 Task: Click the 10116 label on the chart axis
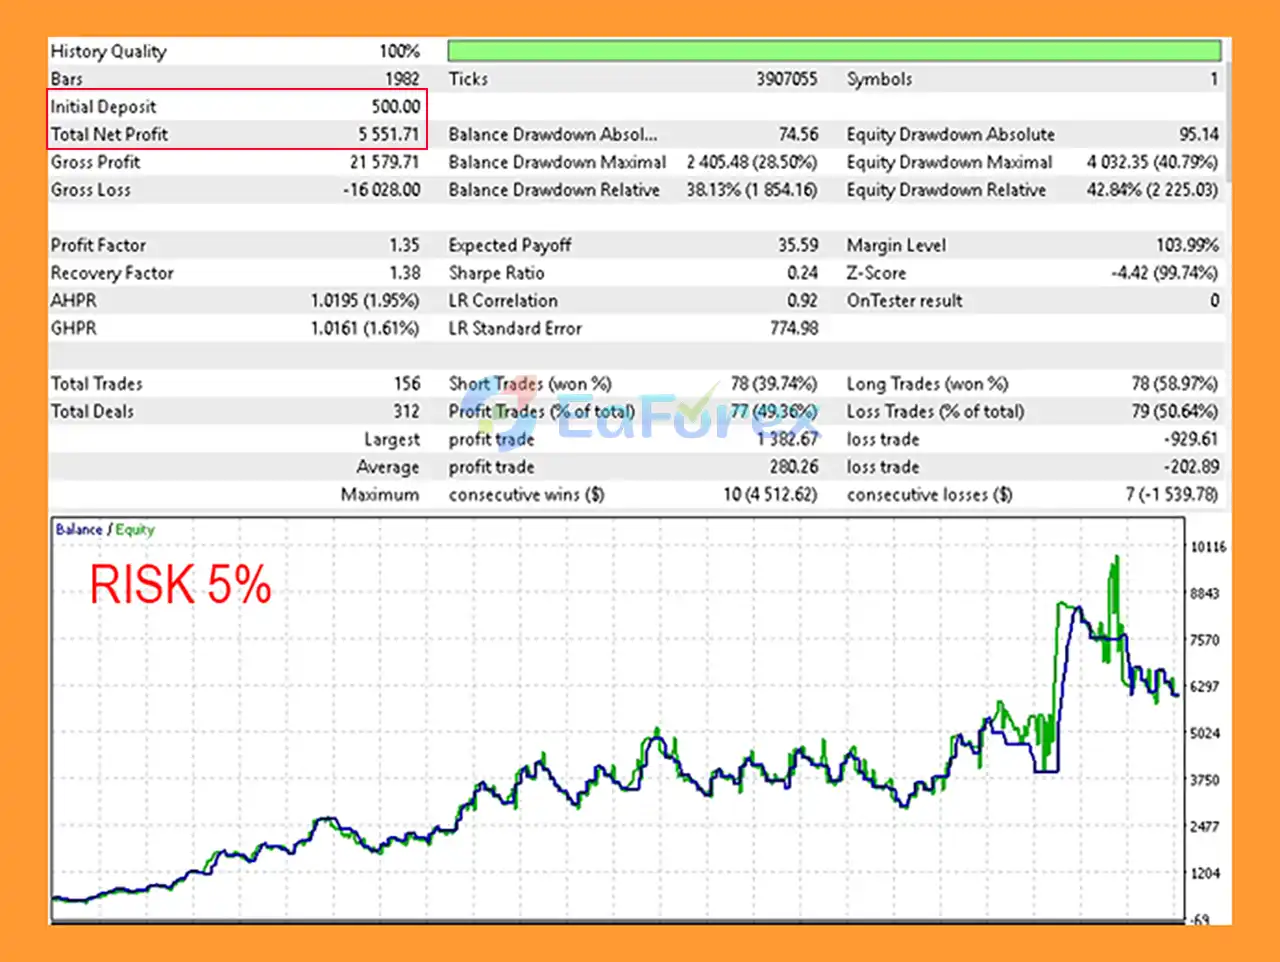point(1207,547)
